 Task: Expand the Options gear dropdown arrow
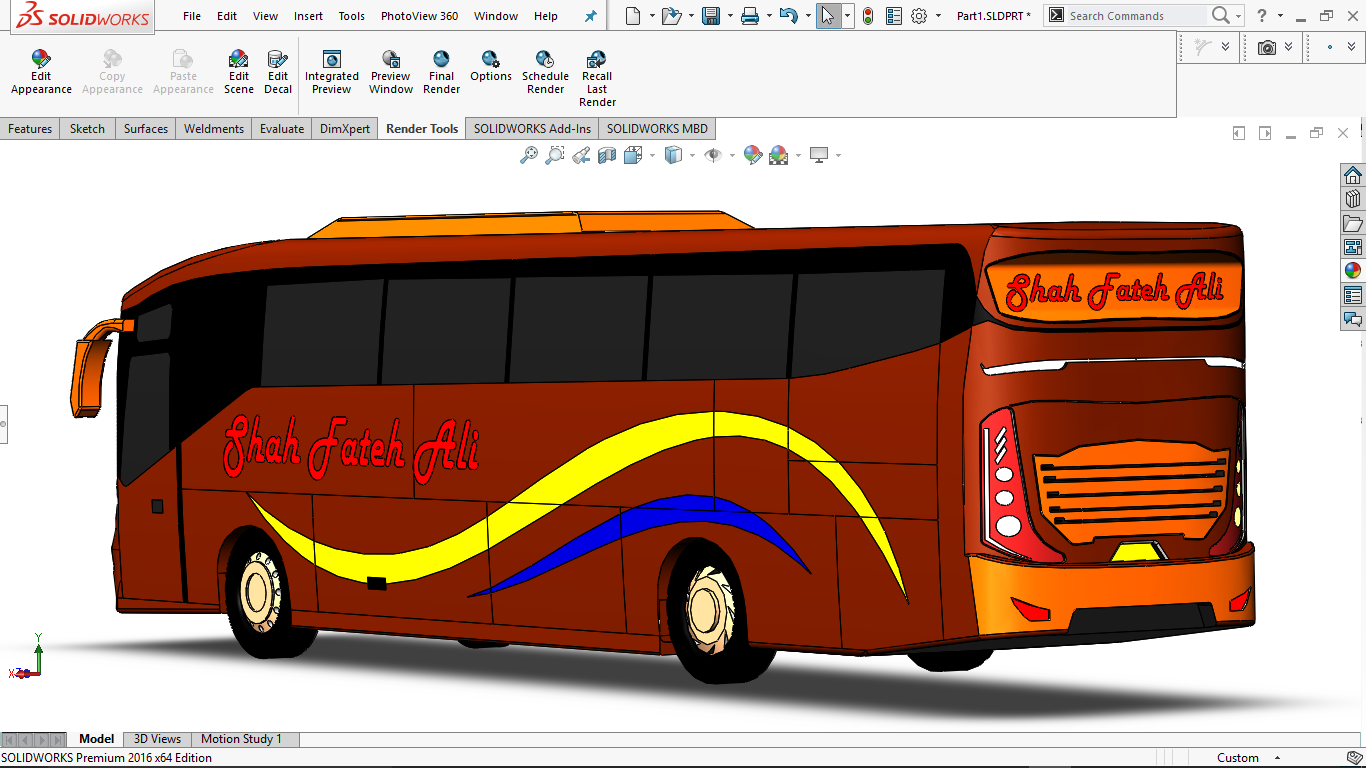pyautogui.click(x=938, y=16)
